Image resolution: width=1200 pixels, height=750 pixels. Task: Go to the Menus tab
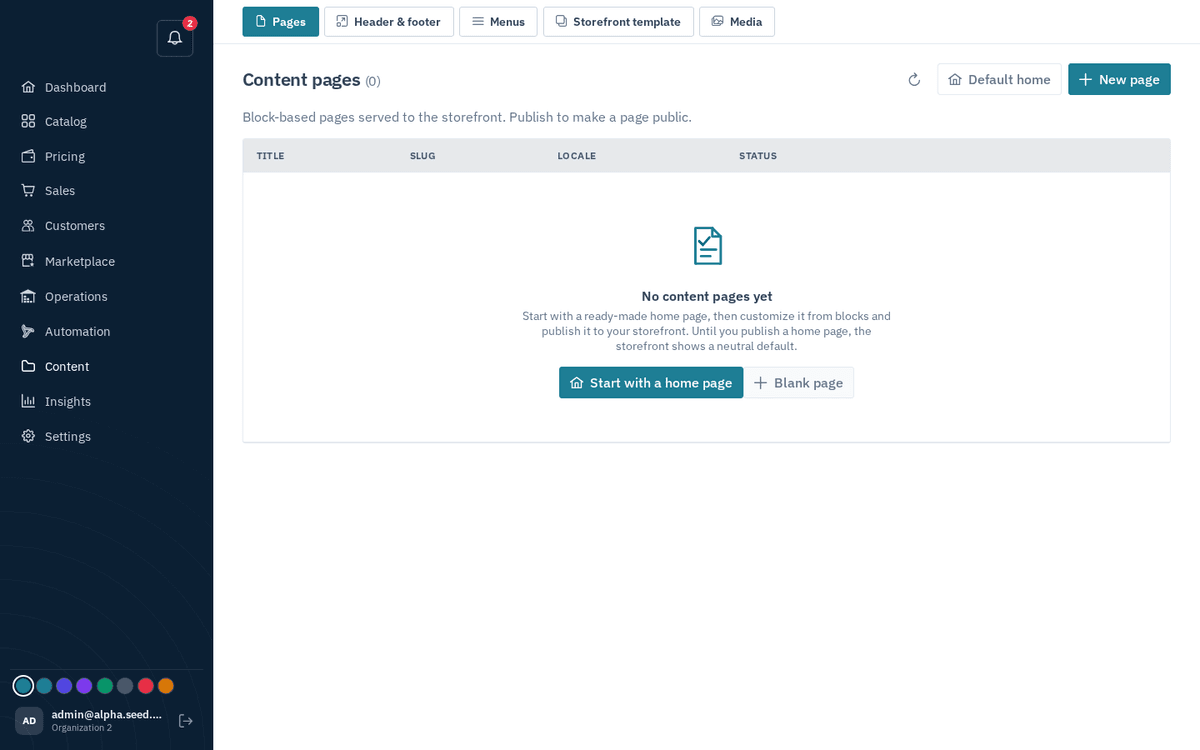coord(498,22)
